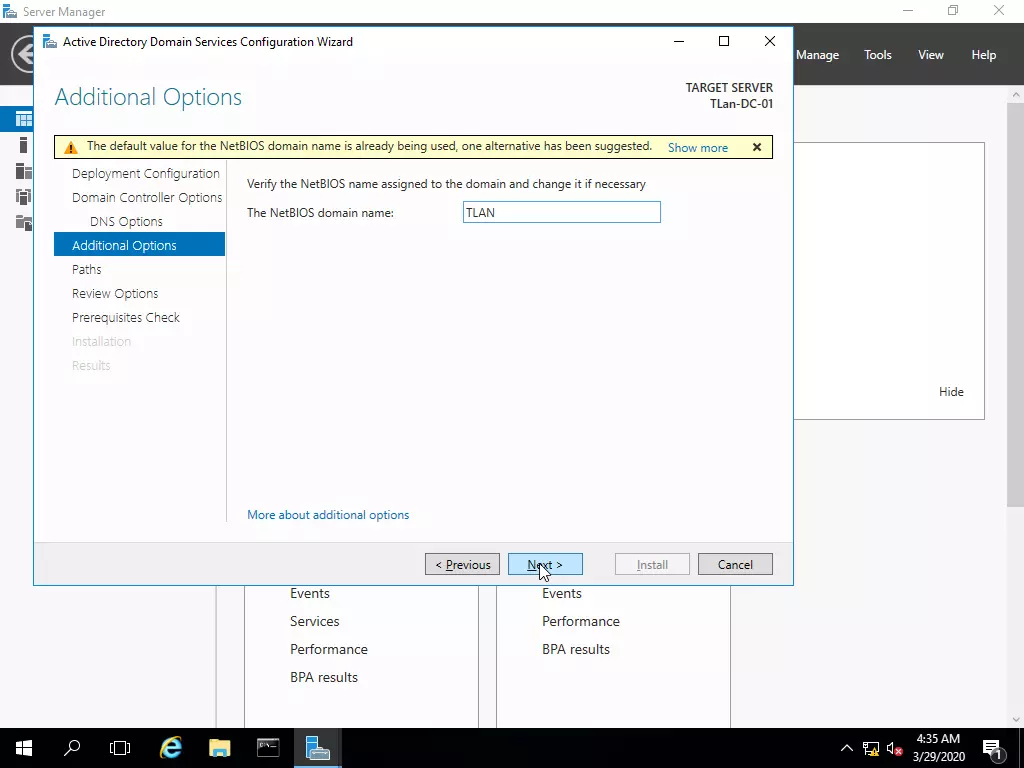Open Services in the Server Manager tile

pyautogui.click(x=315, y=621)
